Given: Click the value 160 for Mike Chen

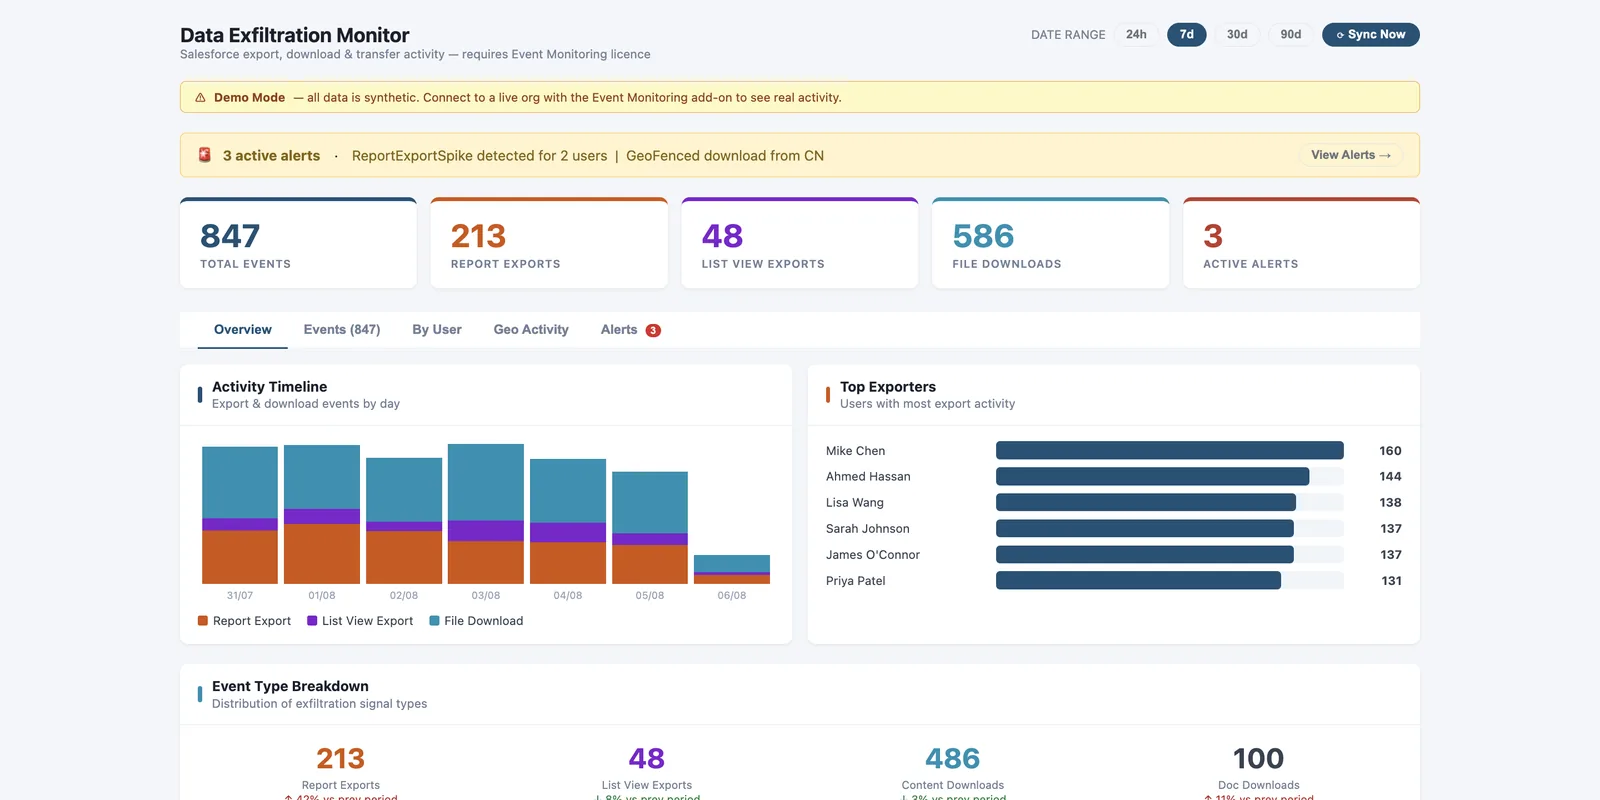Looking at the screenshot, I should 1390,451.
